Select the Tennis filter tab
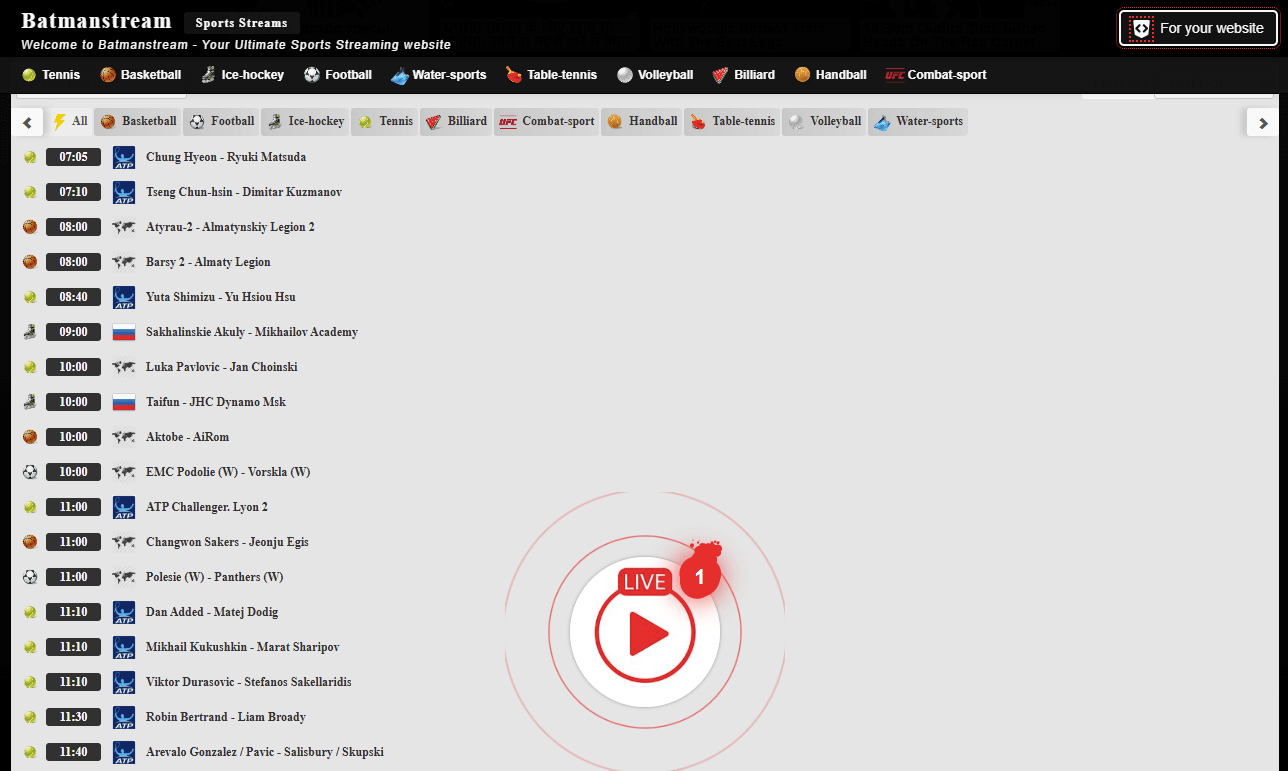1288x771 pixels. pyautogui.click(x=385, y=122)
